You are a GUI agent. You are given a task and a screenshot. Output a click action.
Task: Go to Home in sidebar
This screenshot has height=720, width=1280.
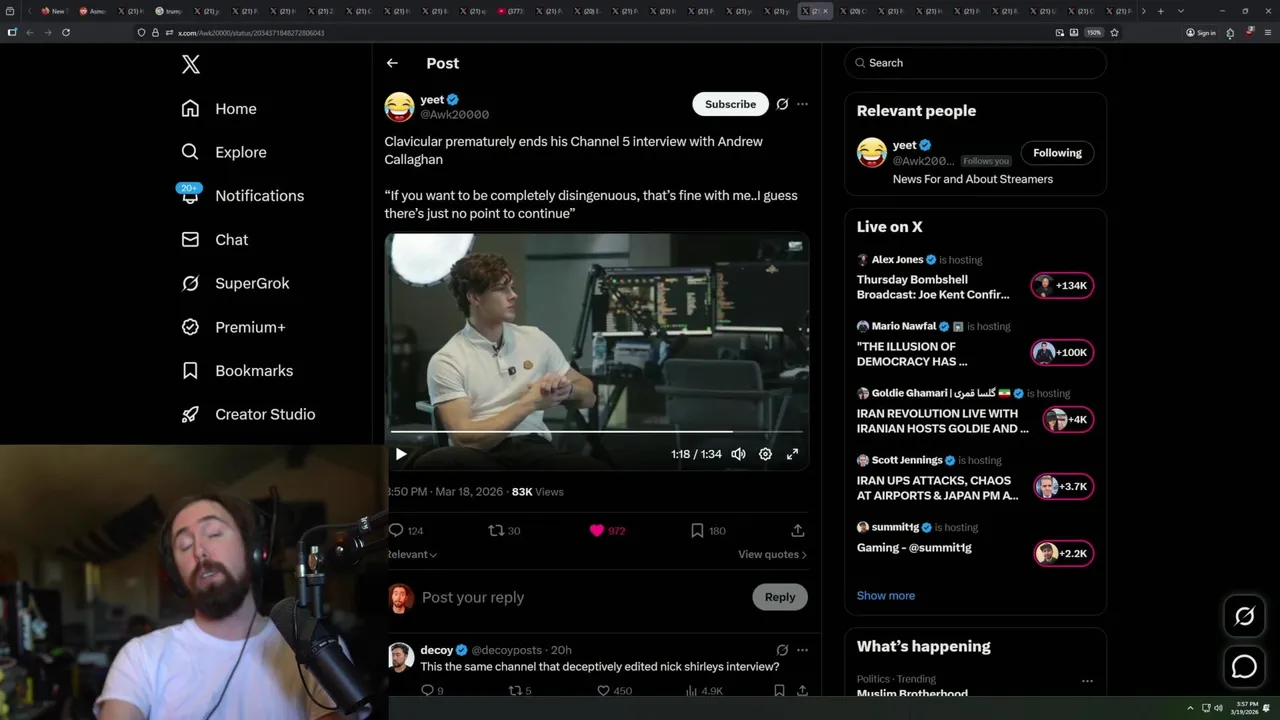[219, 109]
